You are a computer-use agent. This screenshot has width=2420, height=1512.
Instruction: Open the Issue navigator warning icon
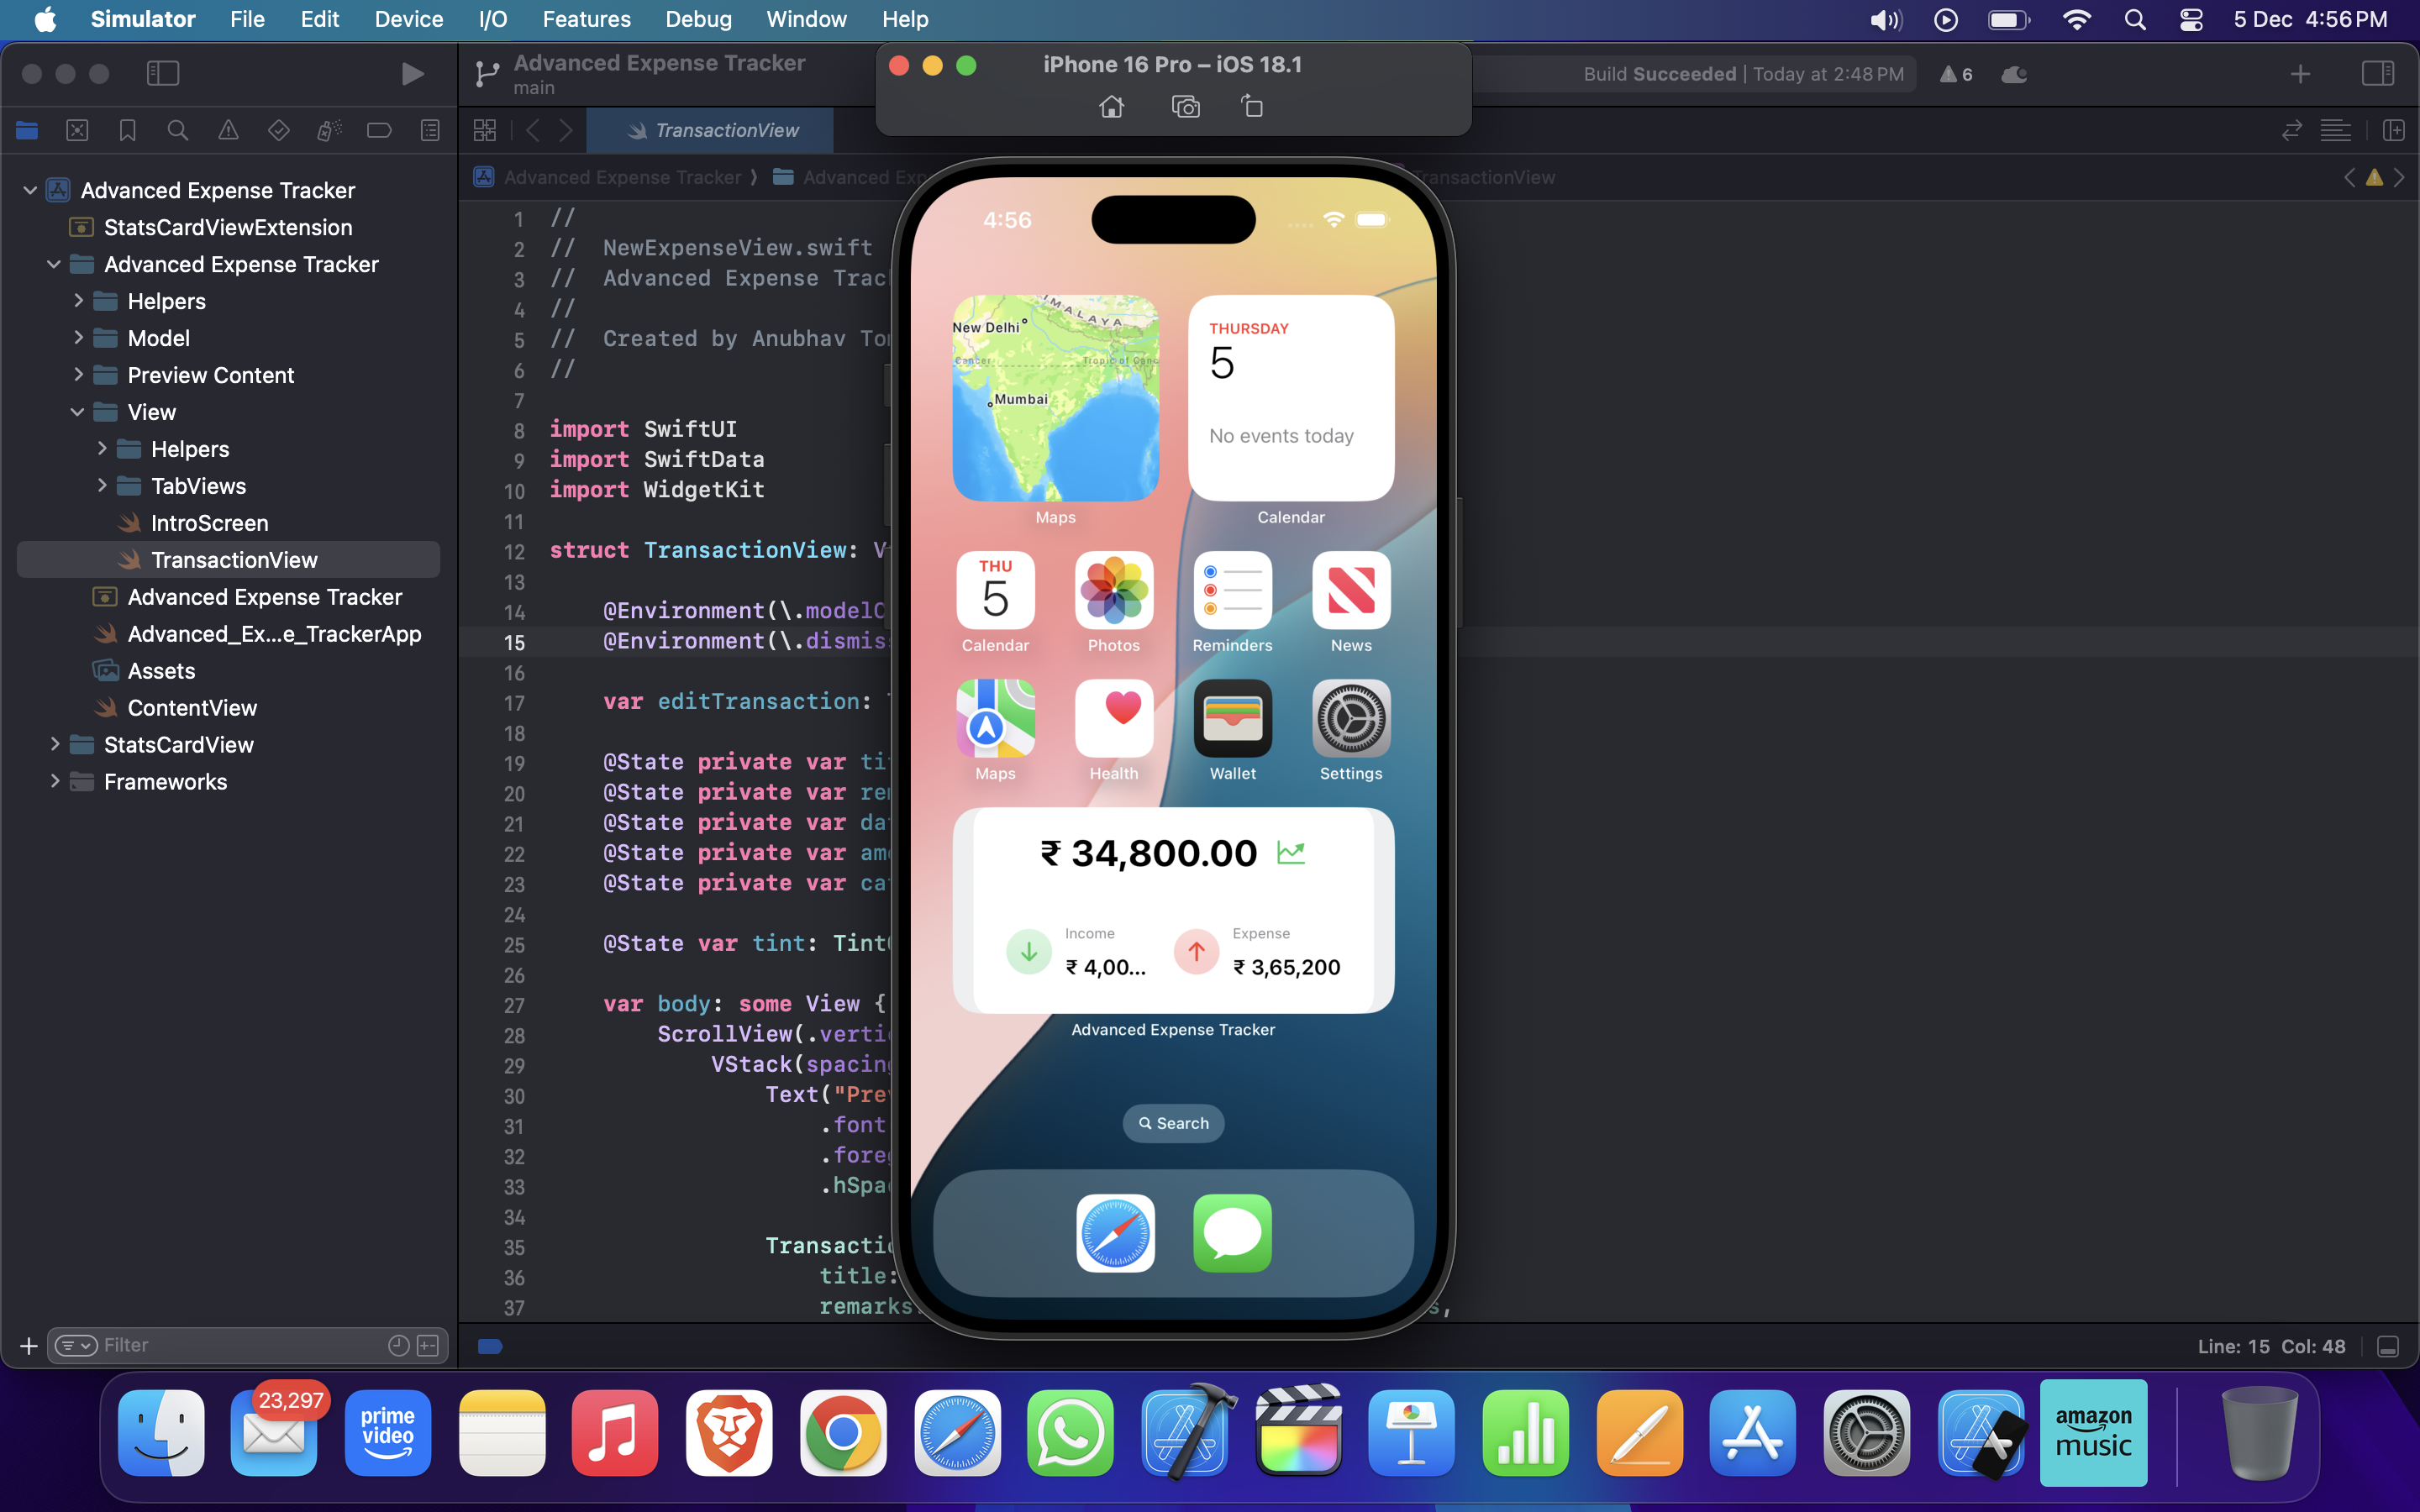point(228,130)
